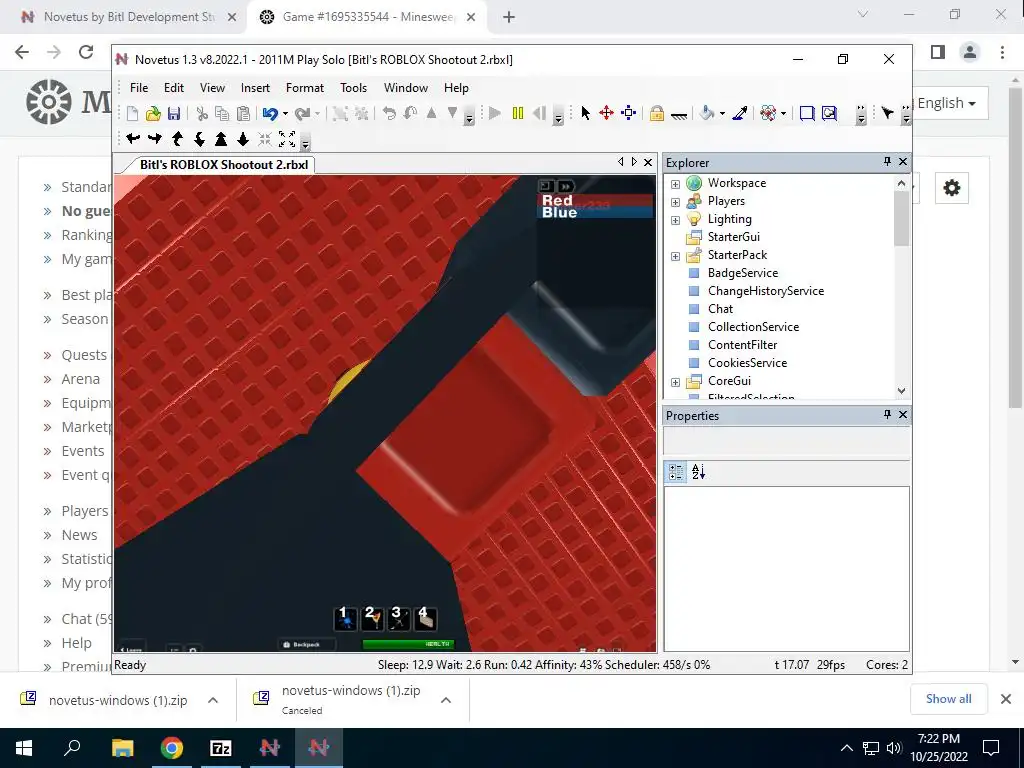This screenshot has height=768, width=1024.
Task: Click the camera tilt up curved arrow
Action: point(177,138)
